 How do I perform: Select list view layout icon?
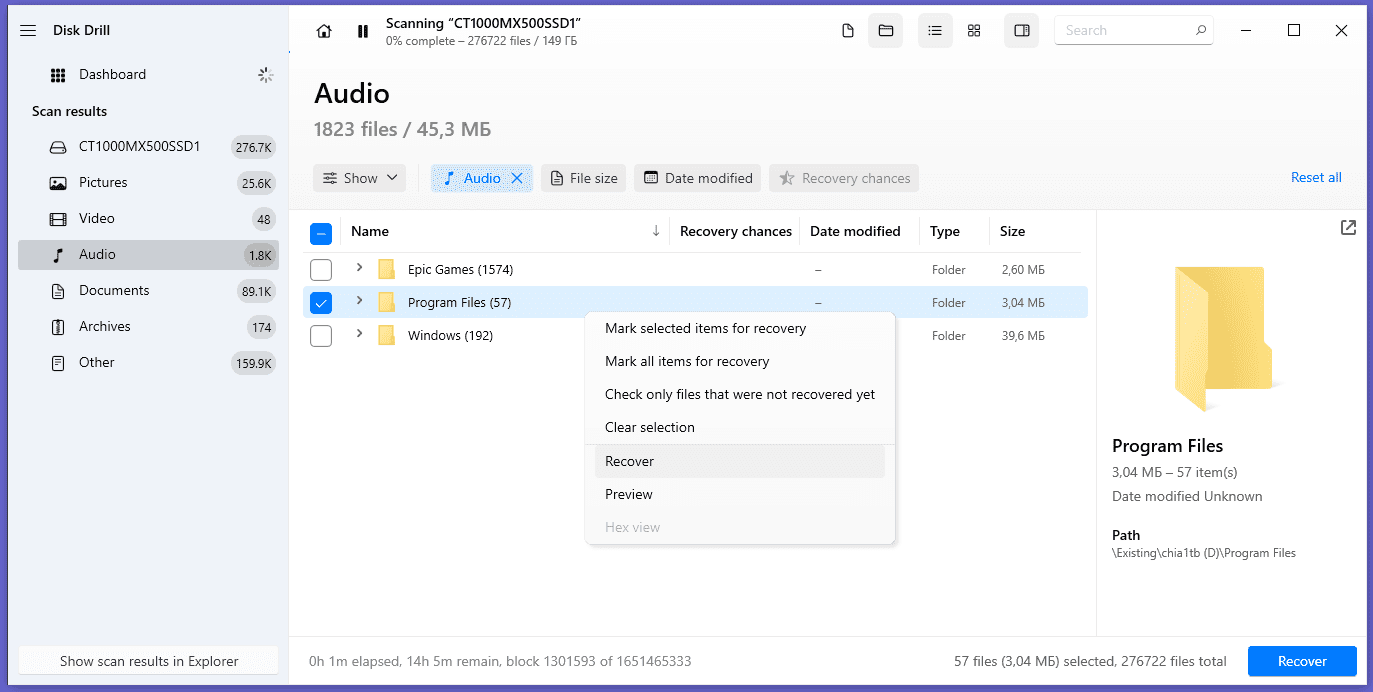935,31
